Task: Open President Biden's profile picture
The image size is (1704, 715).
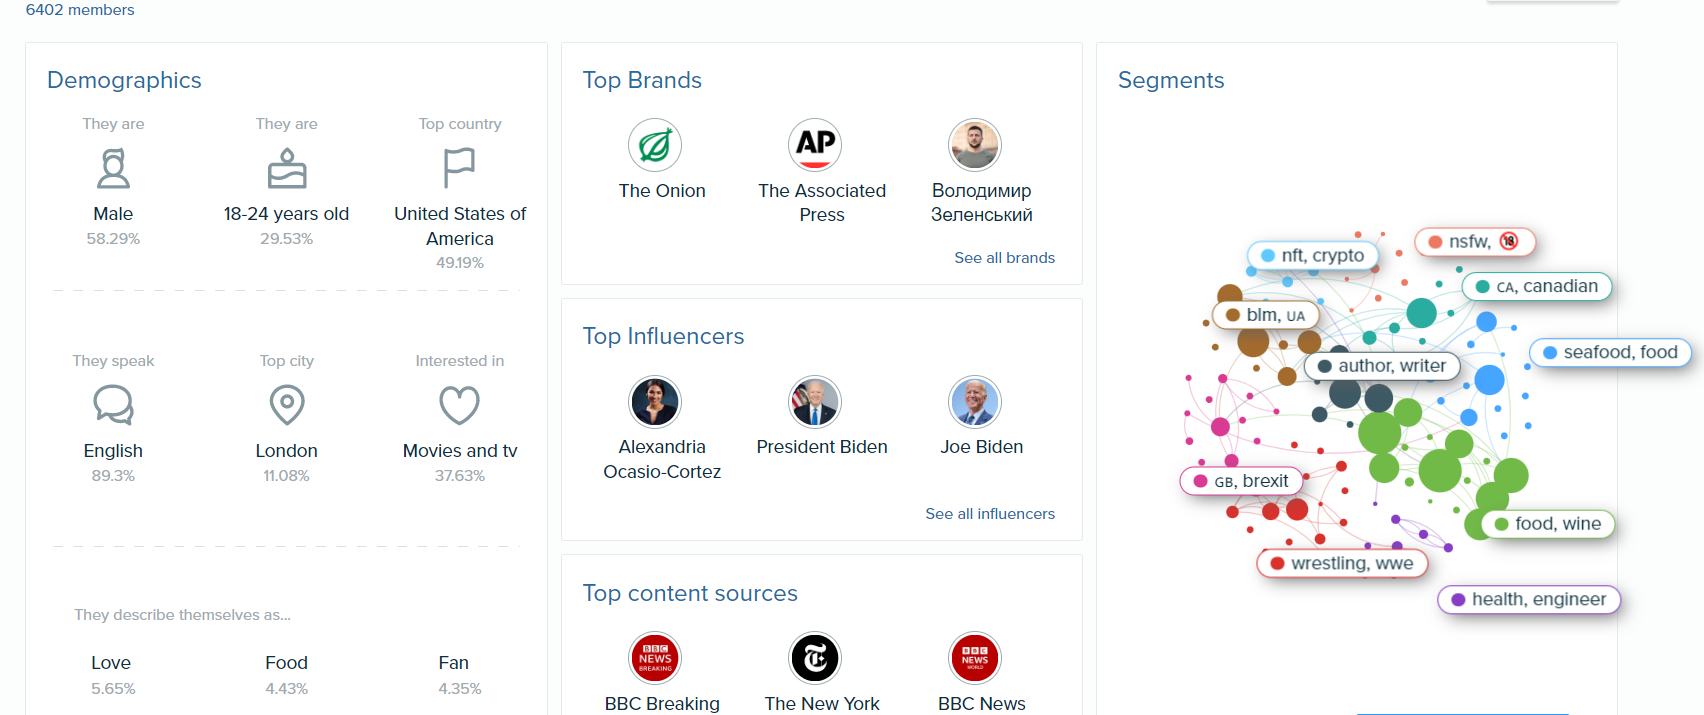Action: pos(815,402)
